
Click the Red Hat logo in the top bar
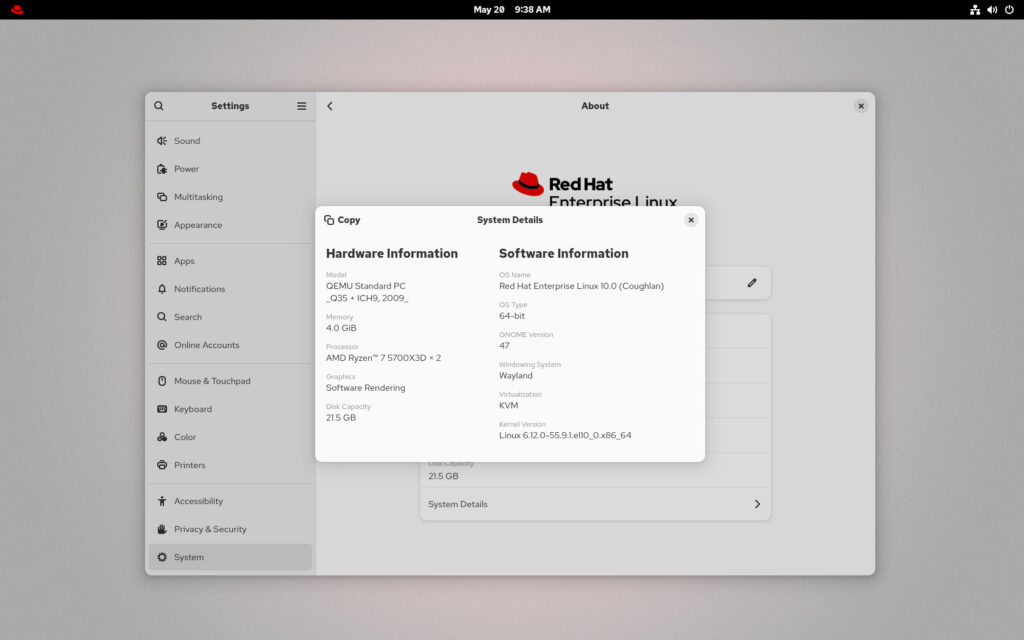(x=15, y=9)
